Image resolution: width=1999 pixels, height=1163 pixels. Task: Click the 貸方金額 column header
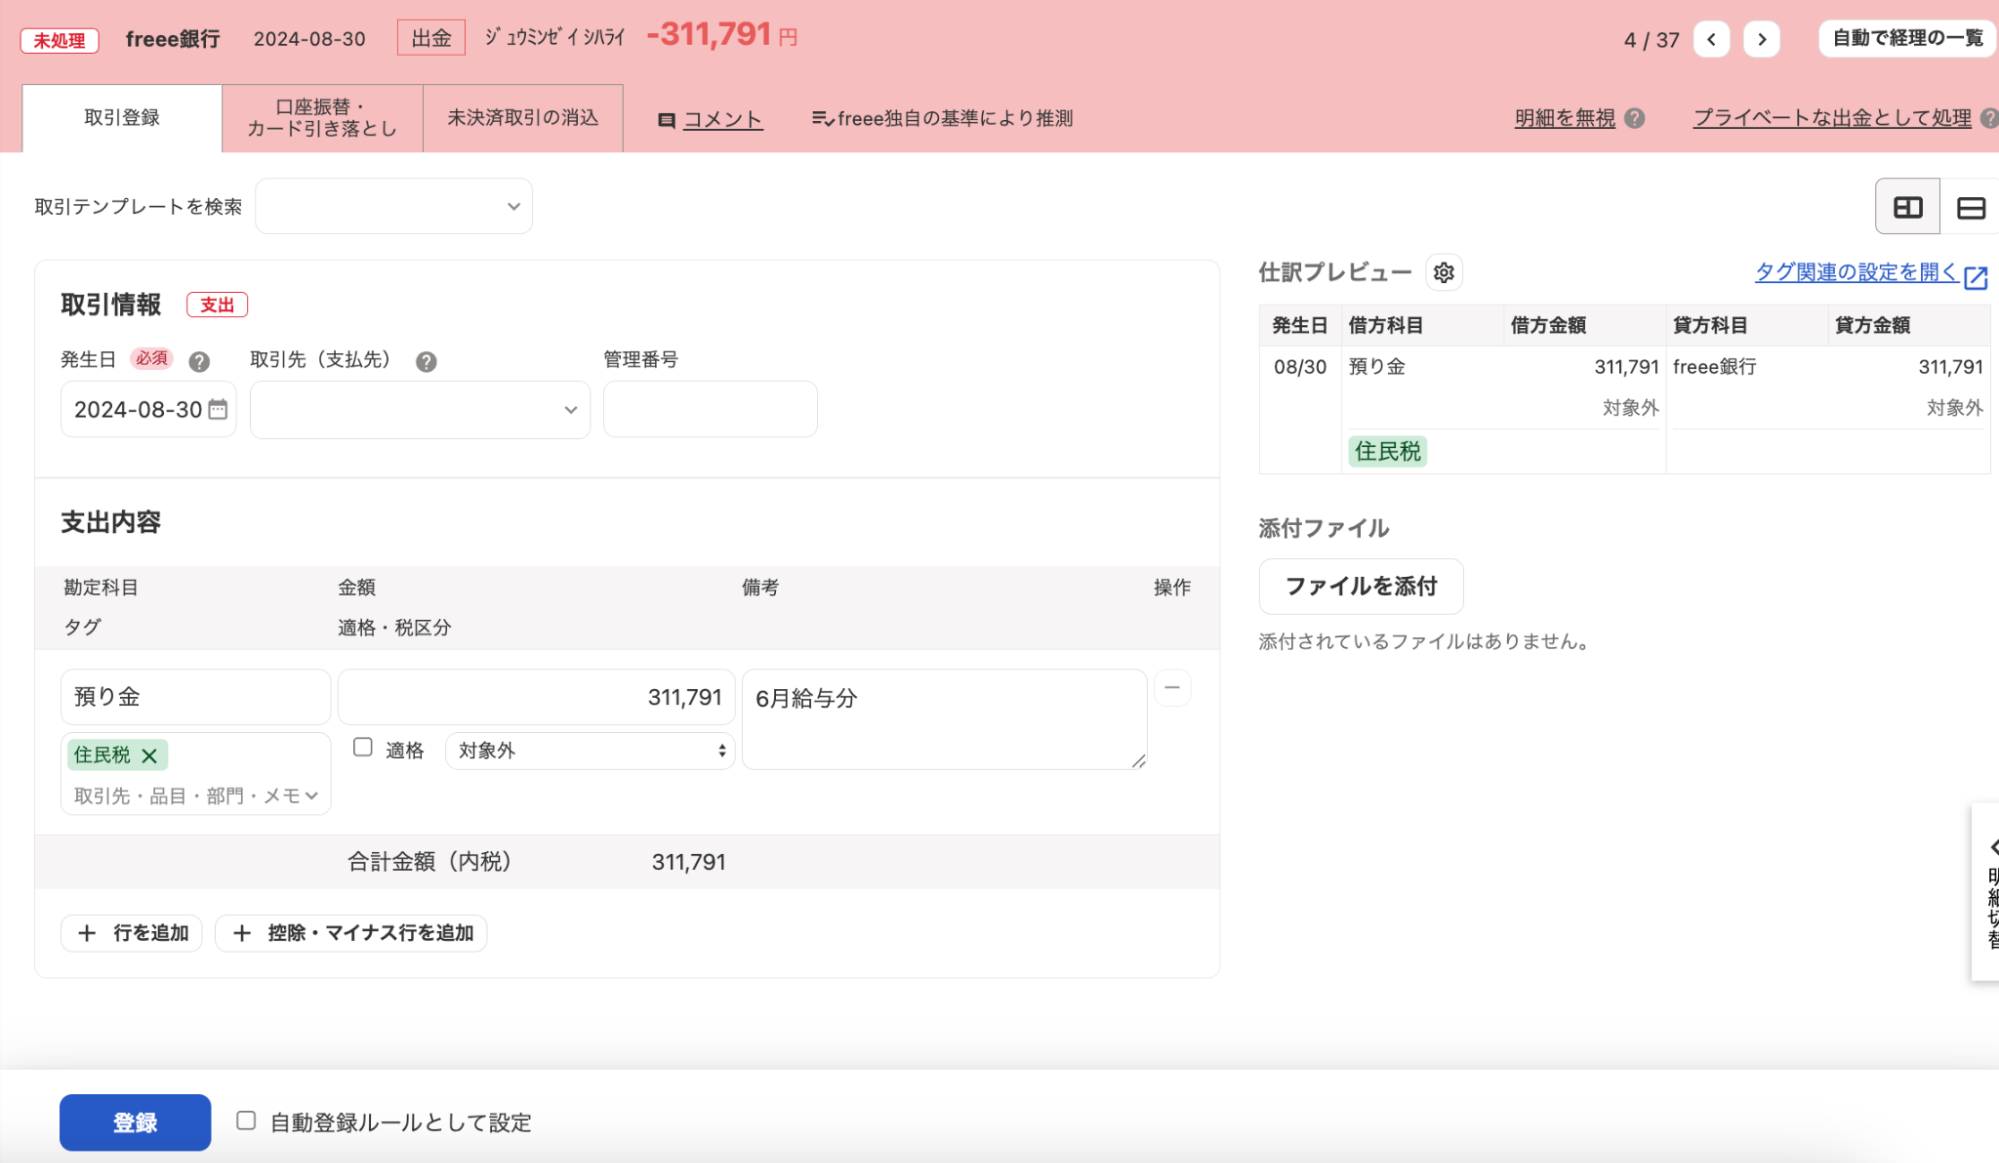[1872, 325]
